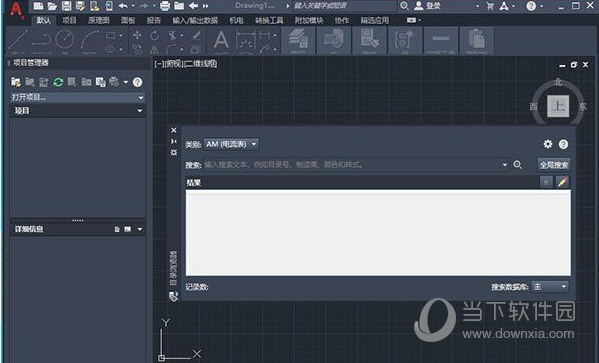Toggle the ribbon minimize state button
This screenshot has height=363, width=599.
point(411,20)
